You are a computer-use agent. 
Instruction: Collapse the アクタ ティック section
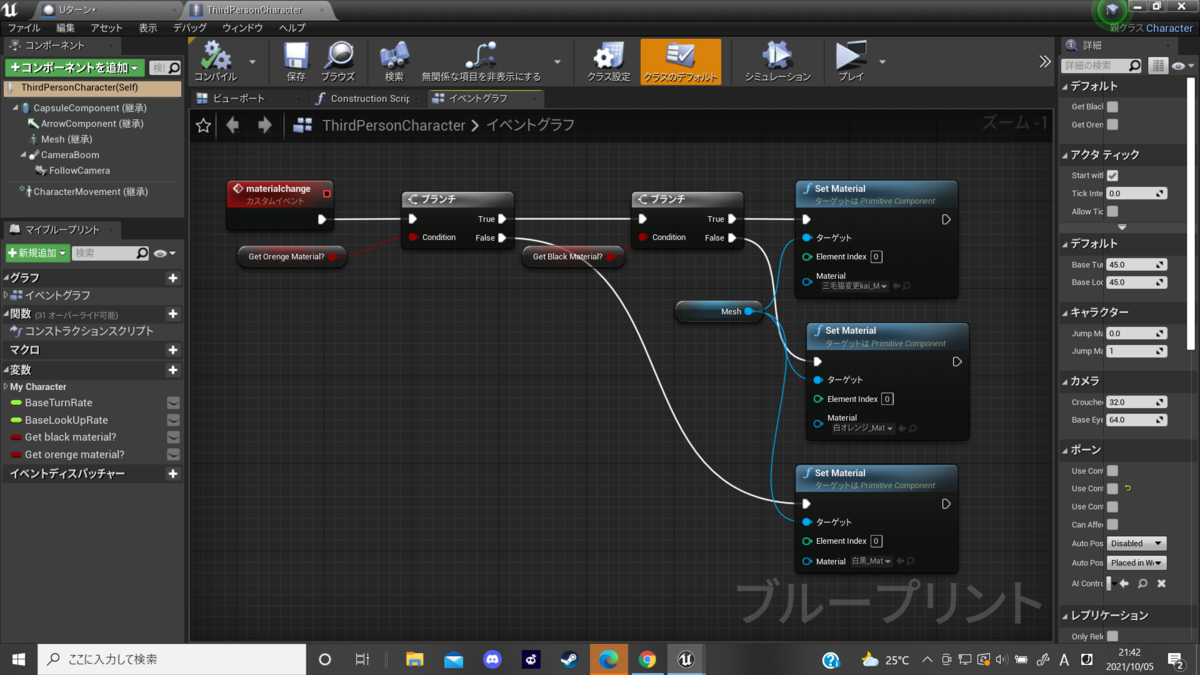point(1065,155)
